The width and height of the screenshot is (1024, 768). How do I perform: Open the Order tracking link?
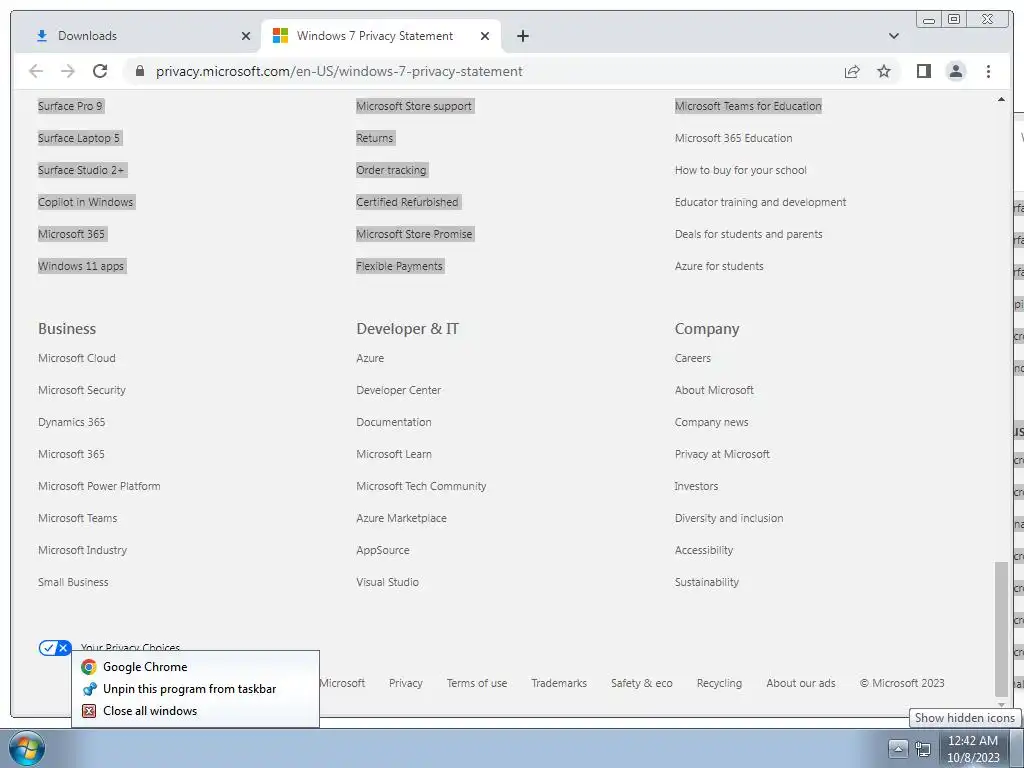pyautogui.click(x=391, y=170)
